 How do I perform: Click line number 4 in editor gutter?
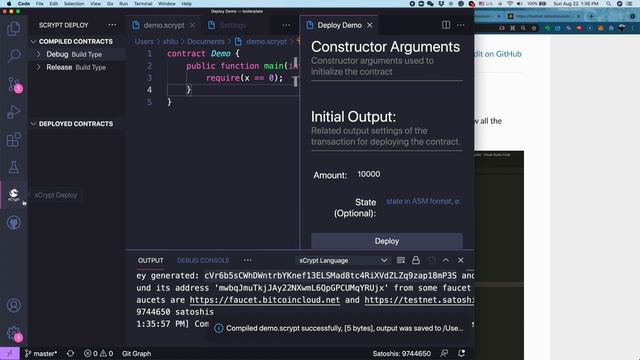click(x=149, y=90)
